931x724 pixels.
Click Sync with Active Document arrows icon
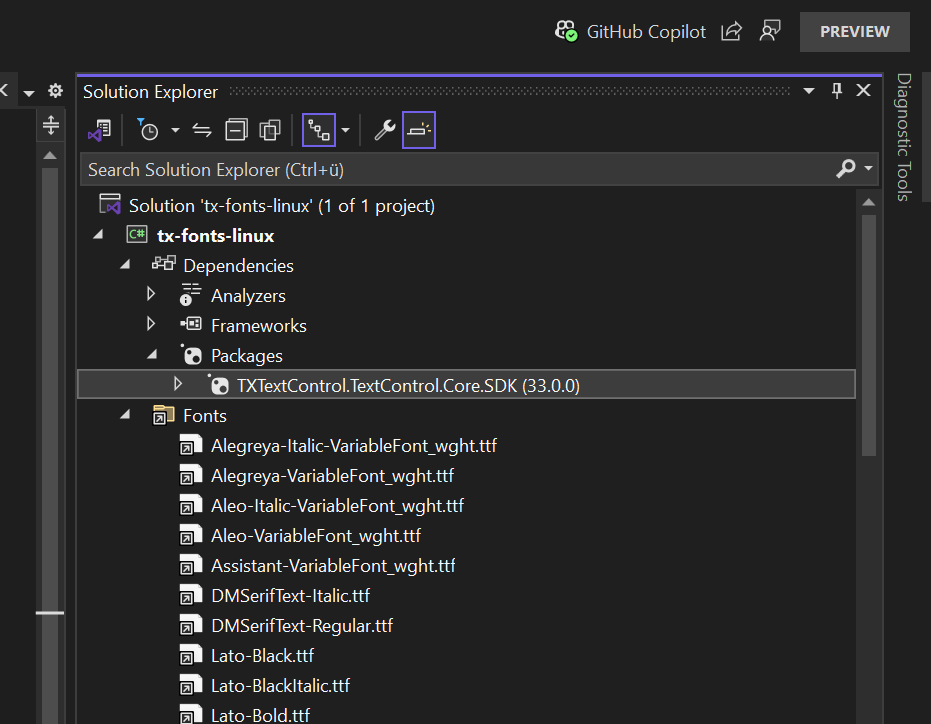[x=202, y=130]
